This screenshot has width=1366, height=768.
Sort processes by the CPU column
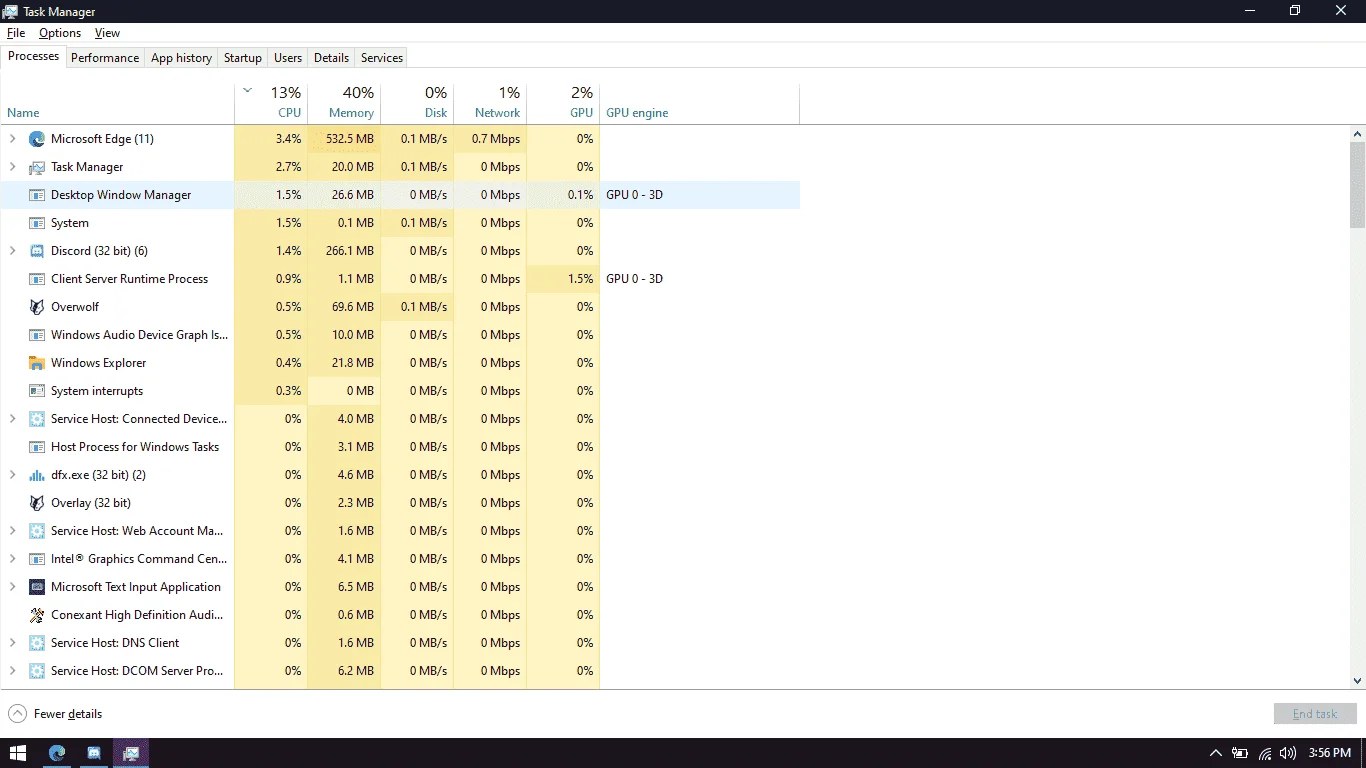271,103
